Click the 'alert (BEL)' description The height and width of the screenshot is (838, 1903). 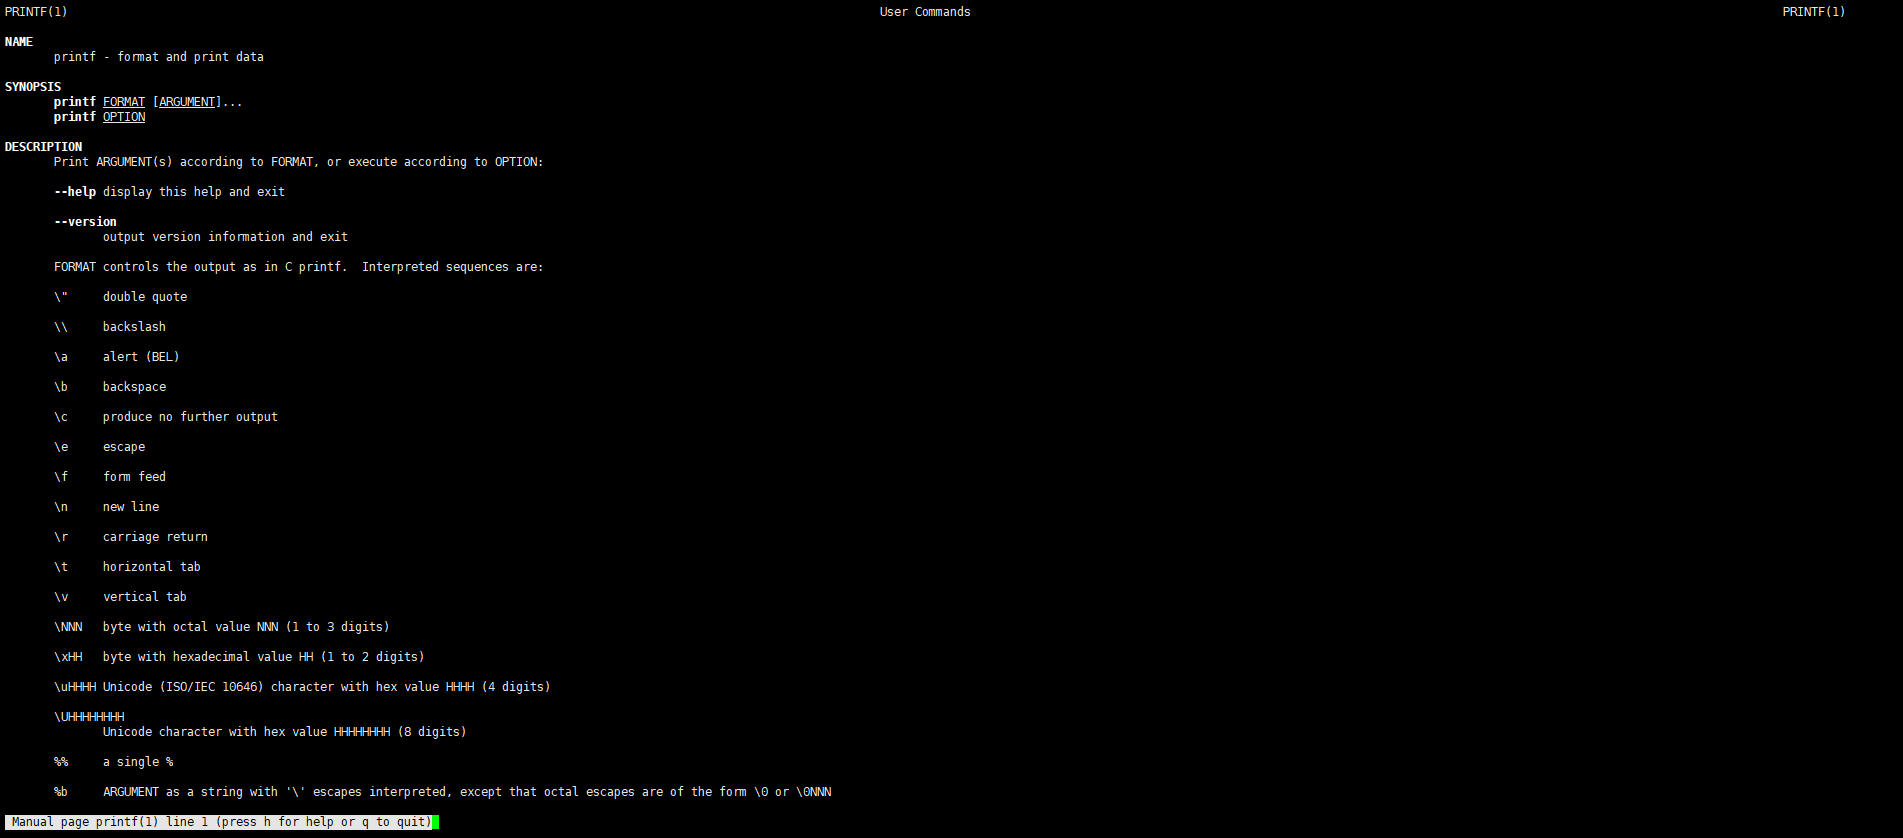tap(141, 357)
